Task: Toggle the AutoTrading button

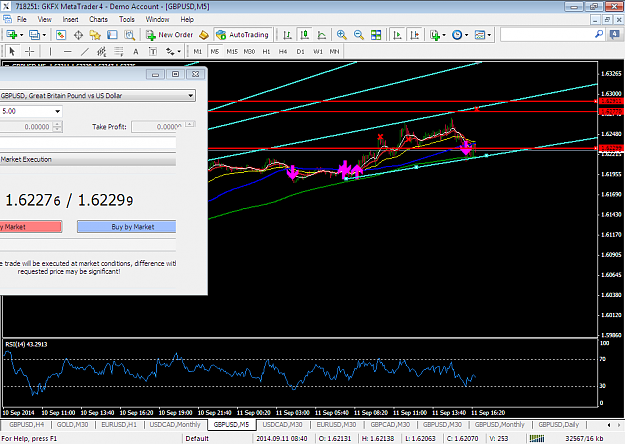Action: (243, 35)
